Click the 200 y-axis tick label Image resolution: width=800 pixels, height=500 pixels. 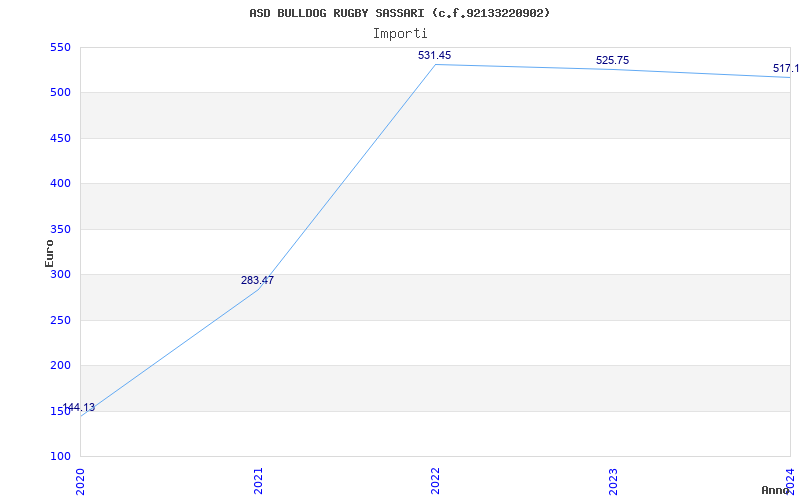[59, 365]
